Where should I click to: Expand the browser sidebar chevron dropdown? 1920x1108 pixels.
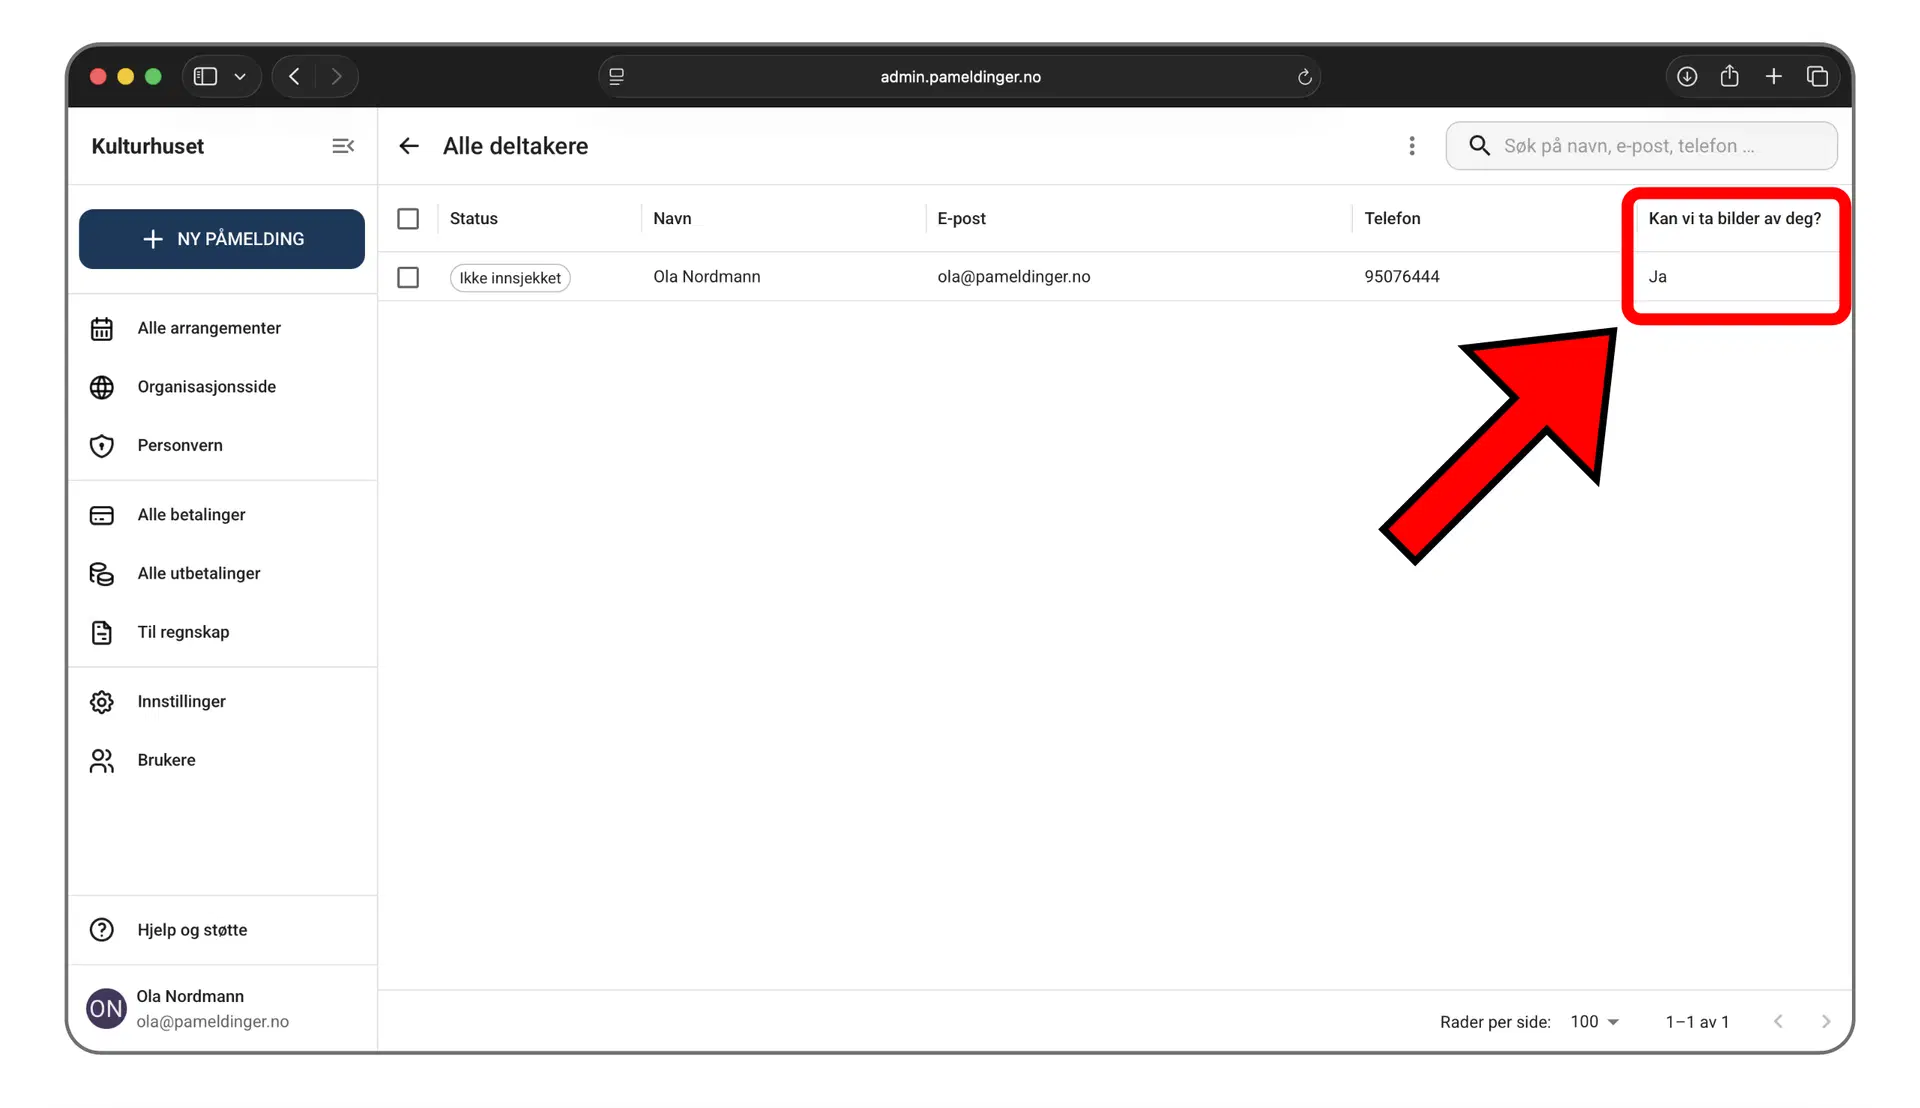tap(240, 77)
